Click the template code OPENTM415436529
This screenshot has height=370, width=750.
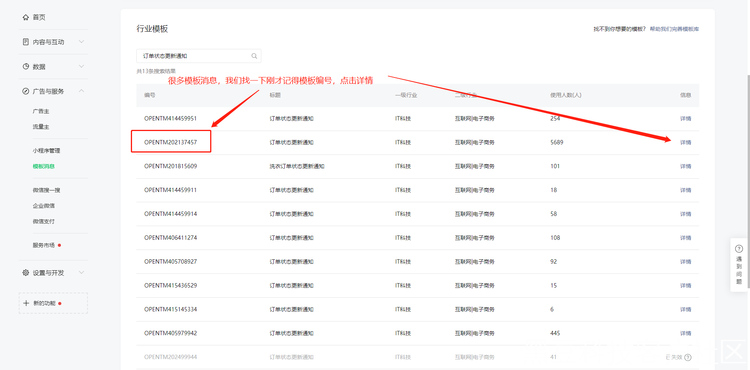tap(170, 285)
